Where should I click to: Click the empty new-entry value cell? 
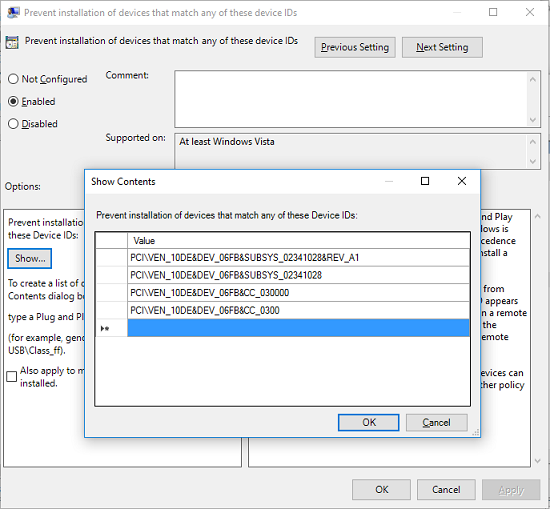coord(298,328)
